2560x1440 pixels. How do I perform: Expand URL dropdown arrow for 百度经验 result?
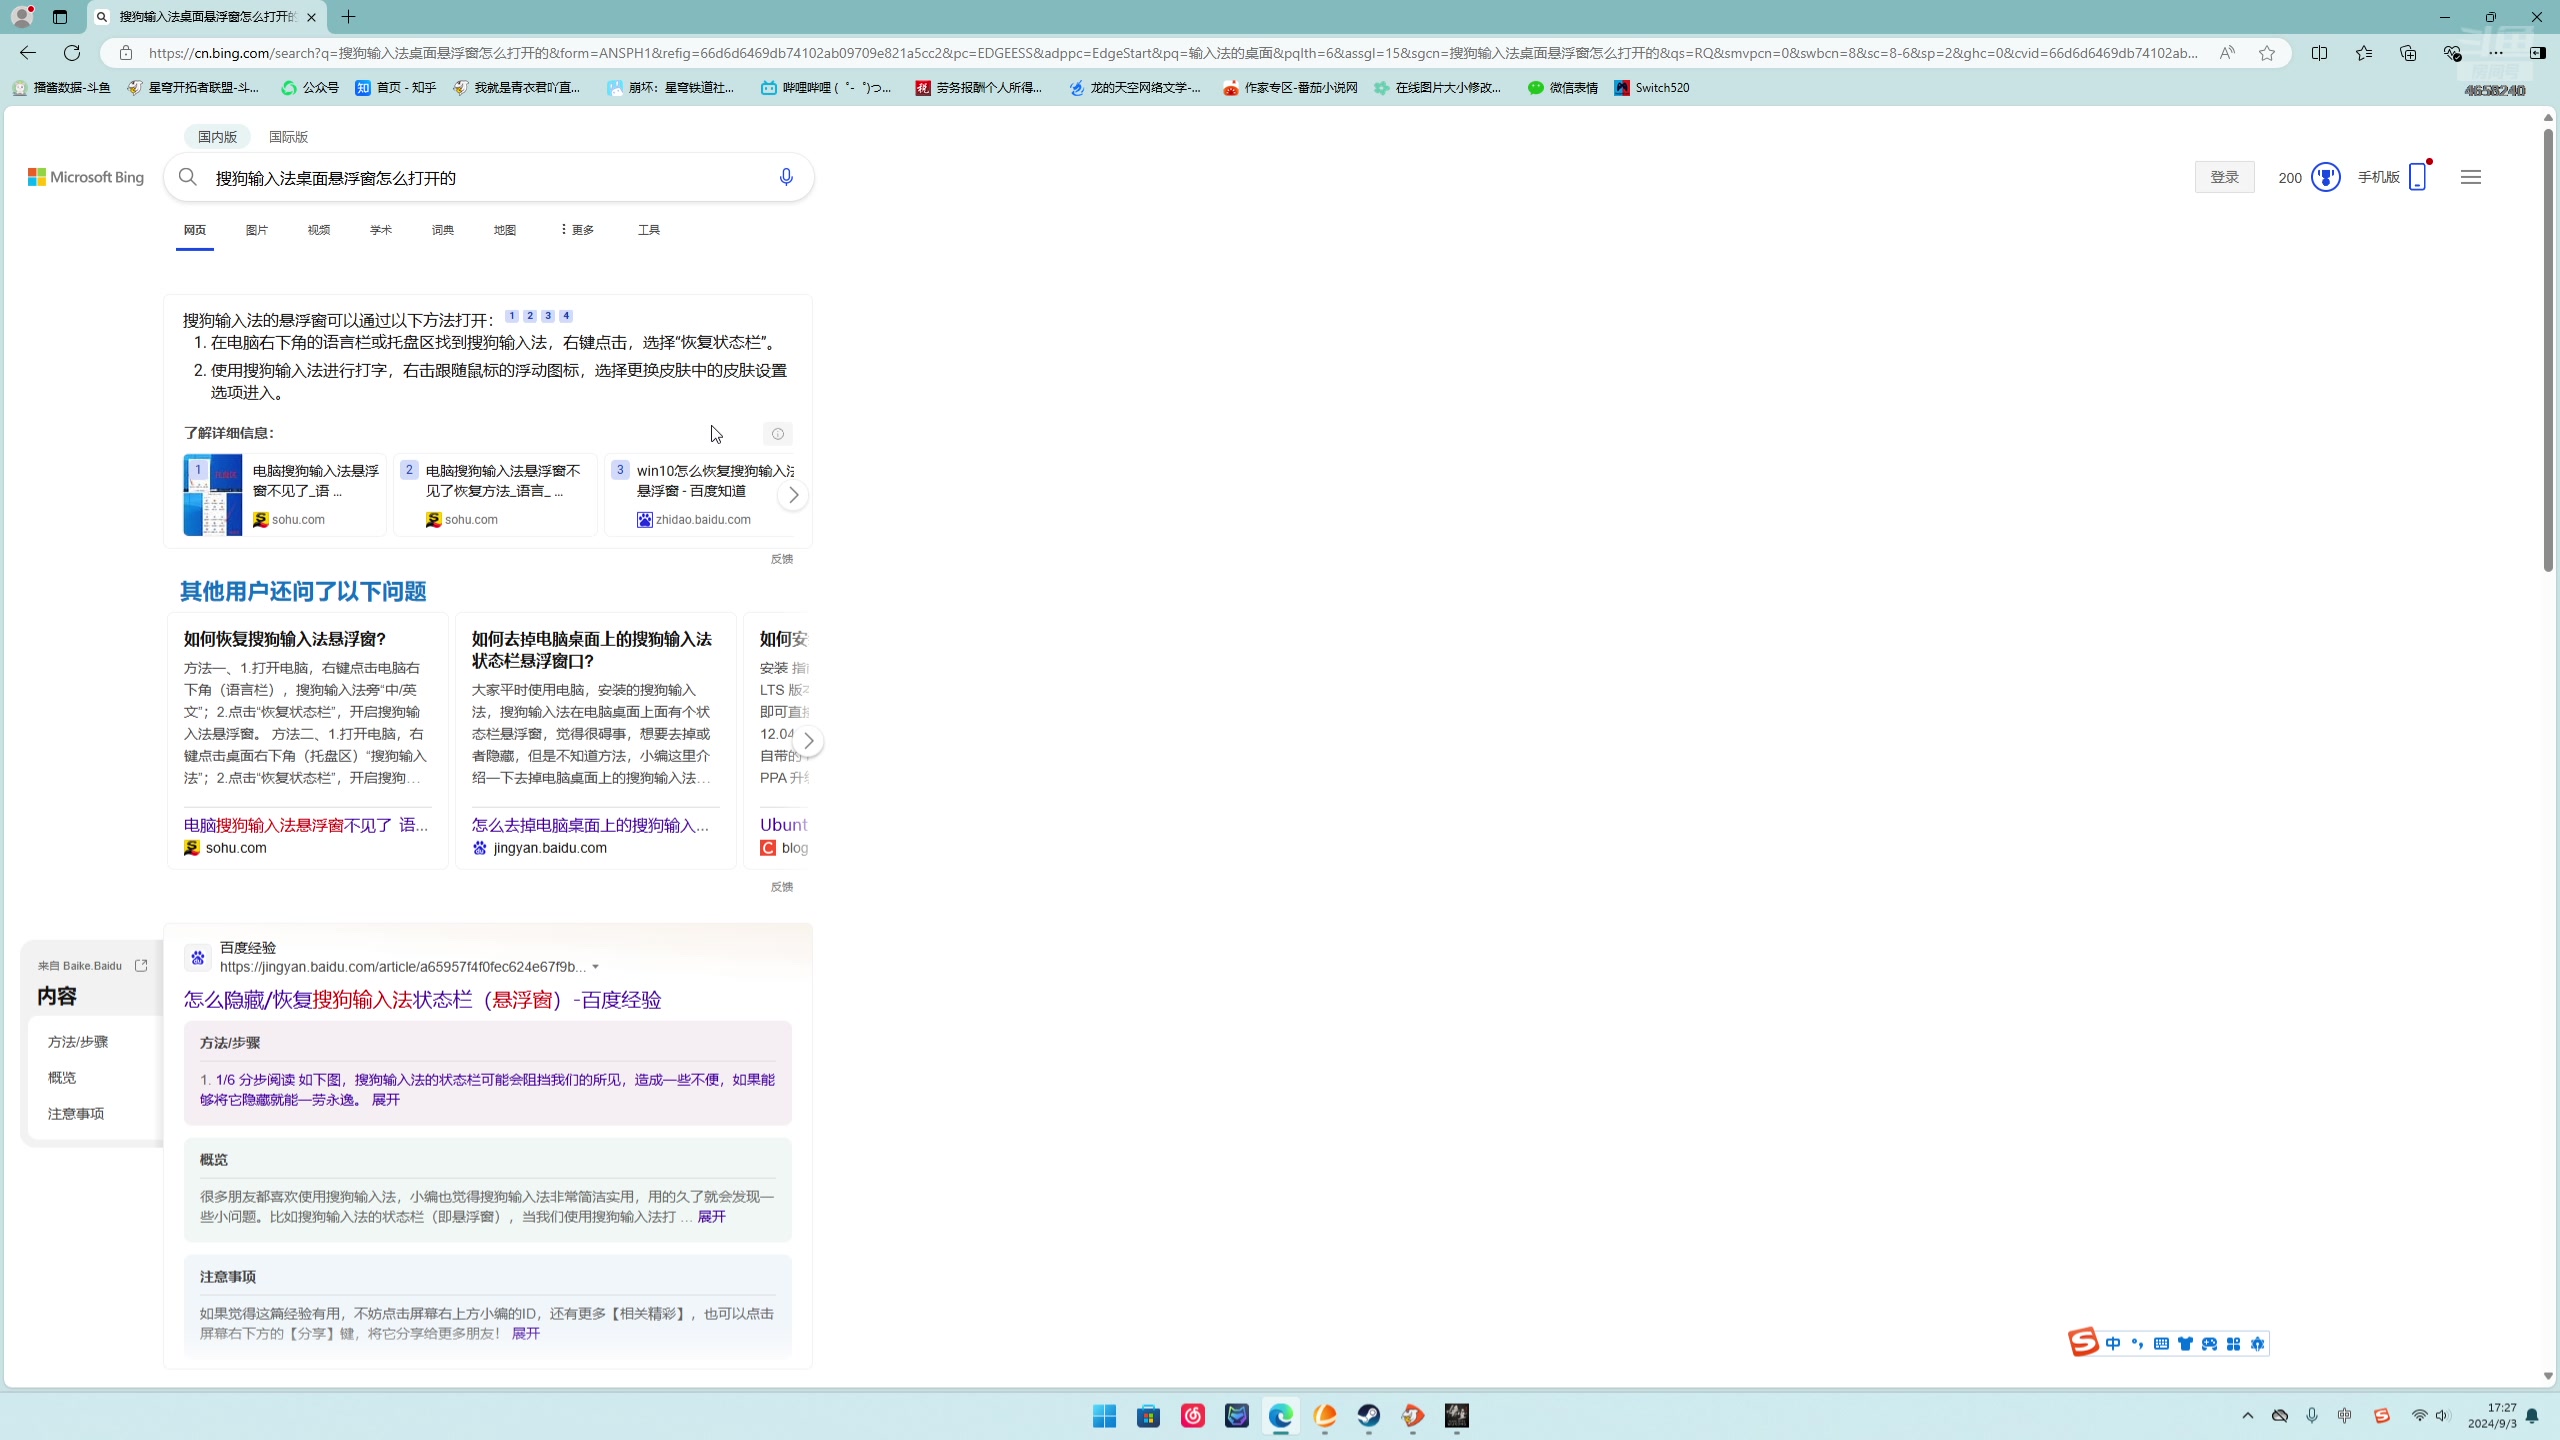pyautogui.click(x=595, y=967)
